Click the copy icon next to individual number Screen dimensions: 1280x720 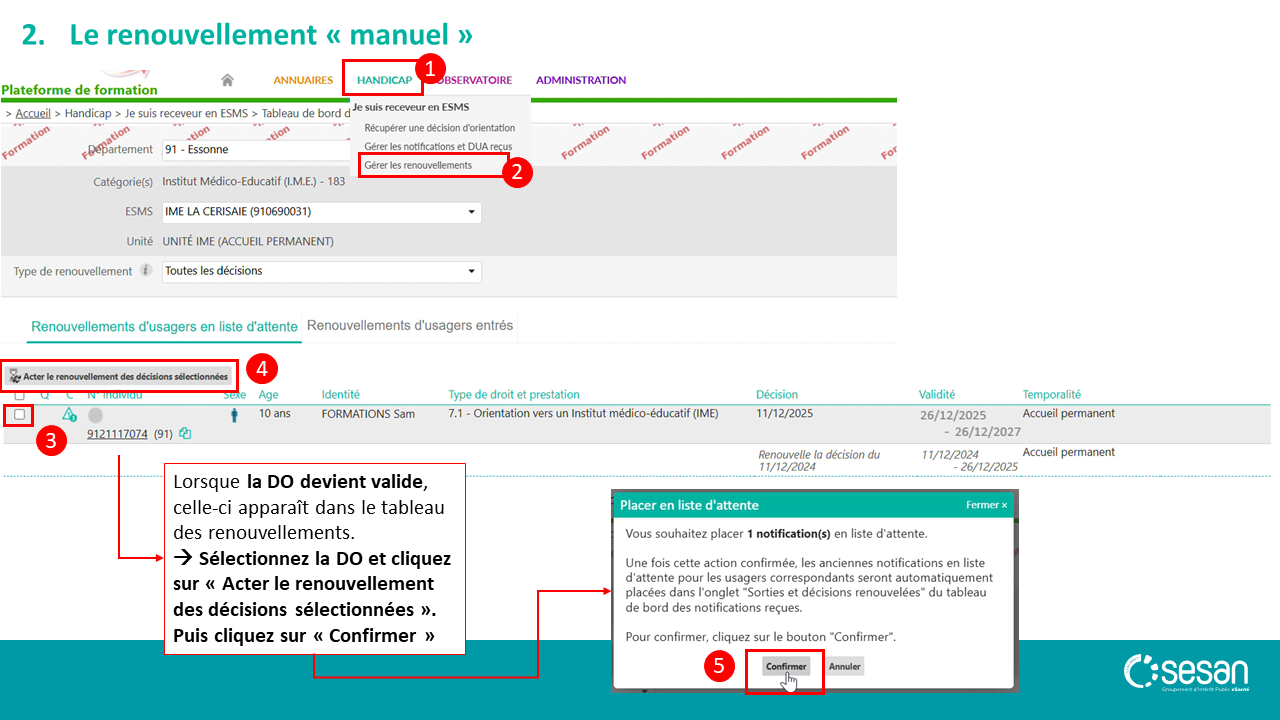[185, 434]
